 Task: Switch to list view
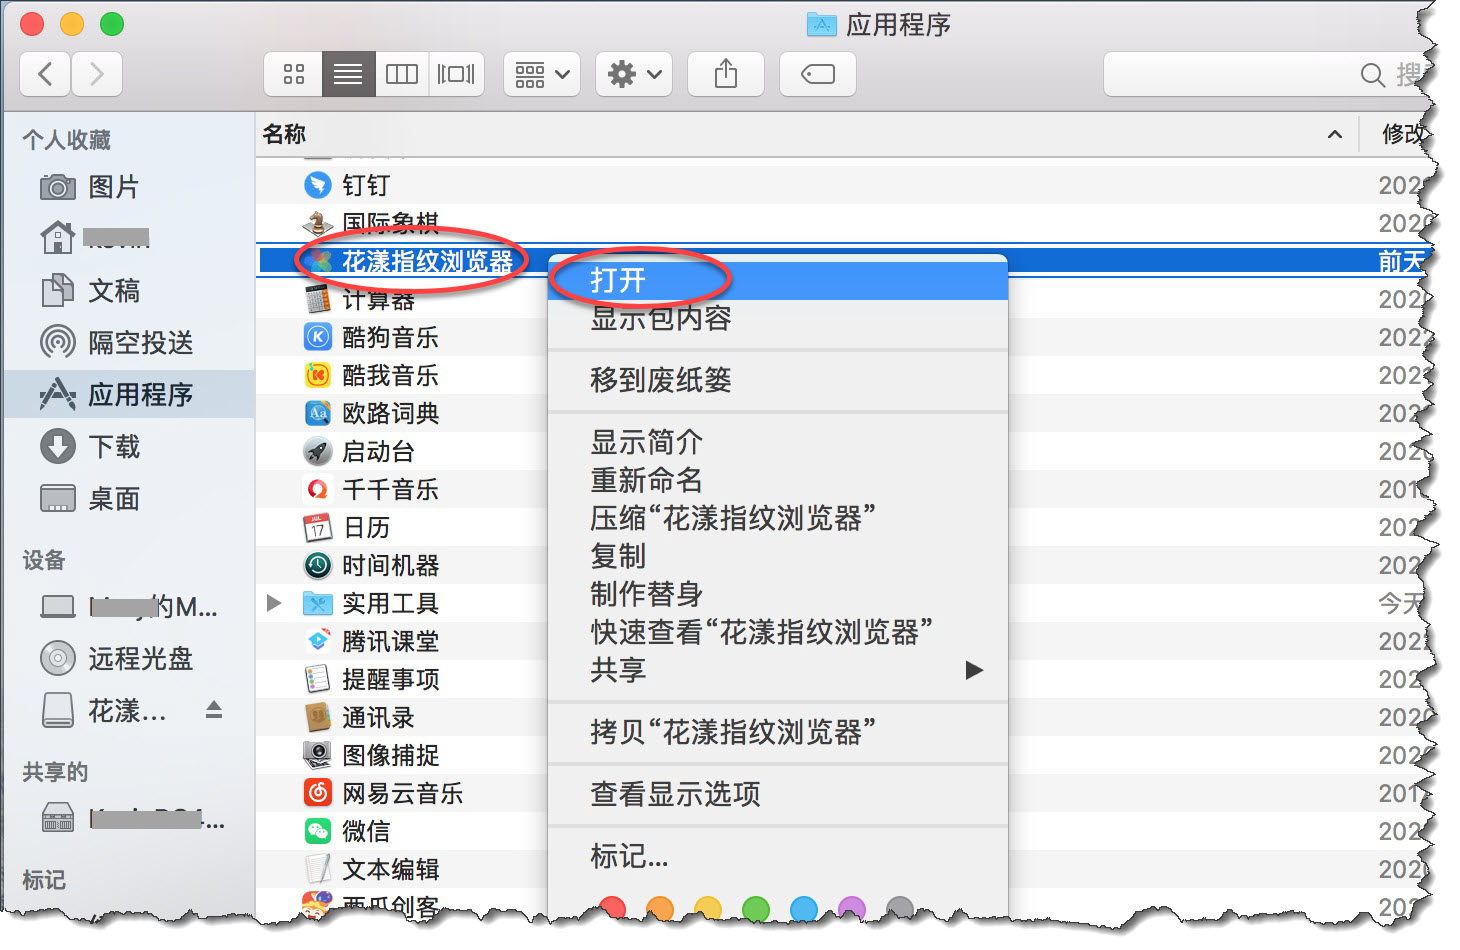coord(348,74)
